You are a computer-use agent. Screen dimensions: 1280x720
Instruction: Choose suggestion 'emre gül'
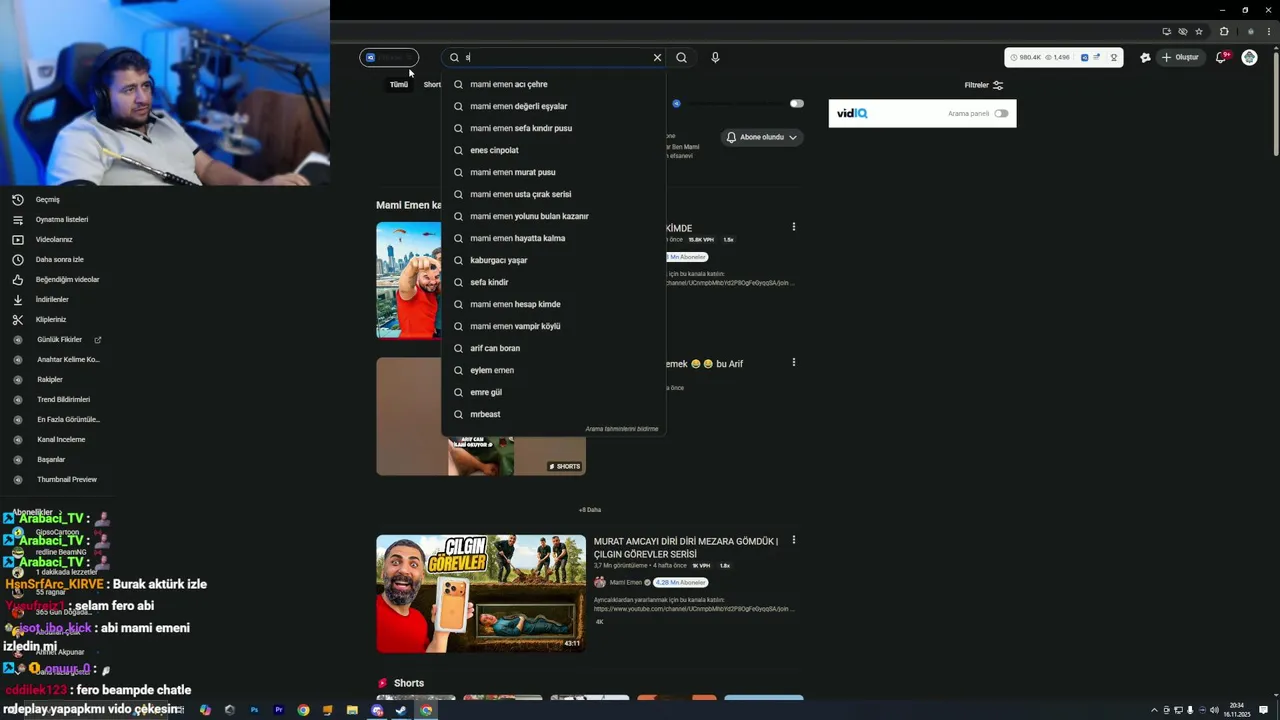(553, 392)
